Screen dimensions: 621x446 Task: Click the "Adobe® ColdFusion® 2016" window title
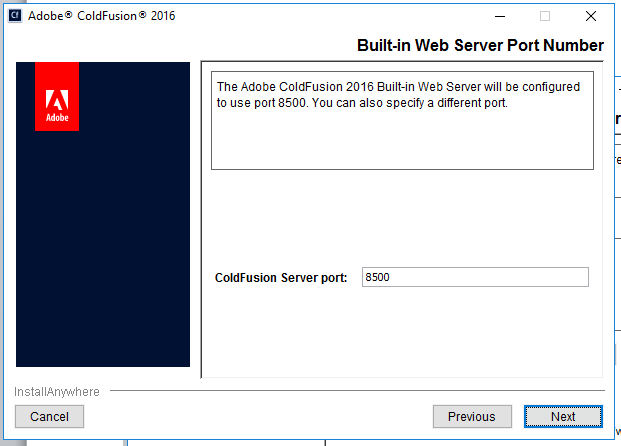(x=101, y=16)
